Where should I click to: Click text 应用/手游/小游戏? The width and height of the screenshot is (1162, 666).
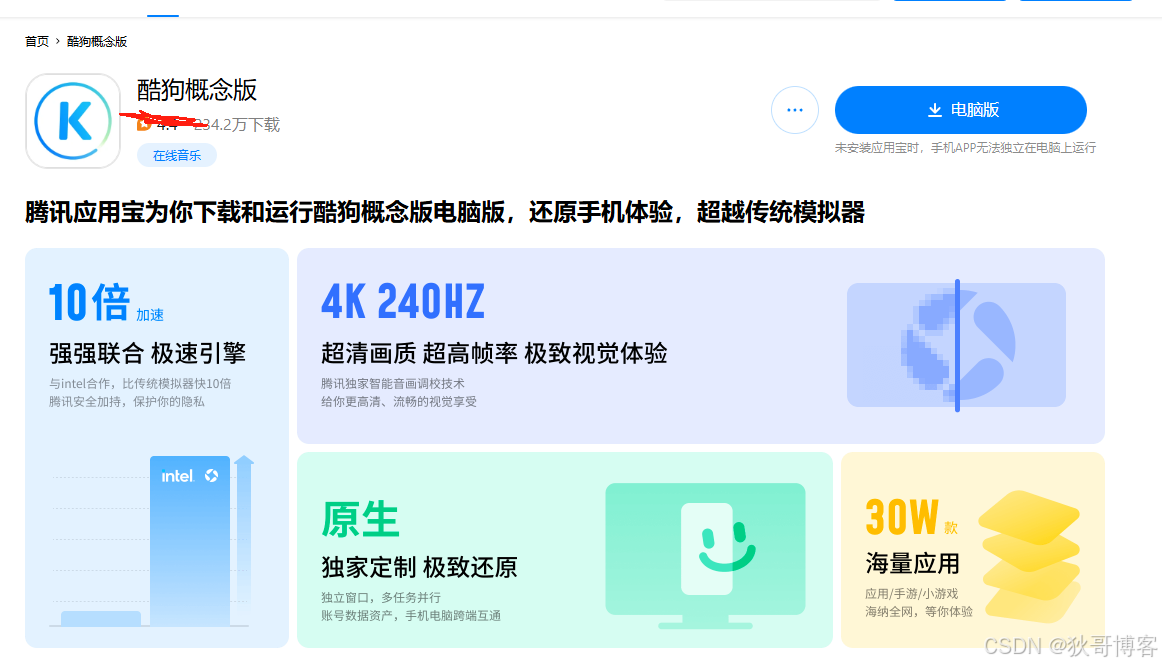click(912, 593)
